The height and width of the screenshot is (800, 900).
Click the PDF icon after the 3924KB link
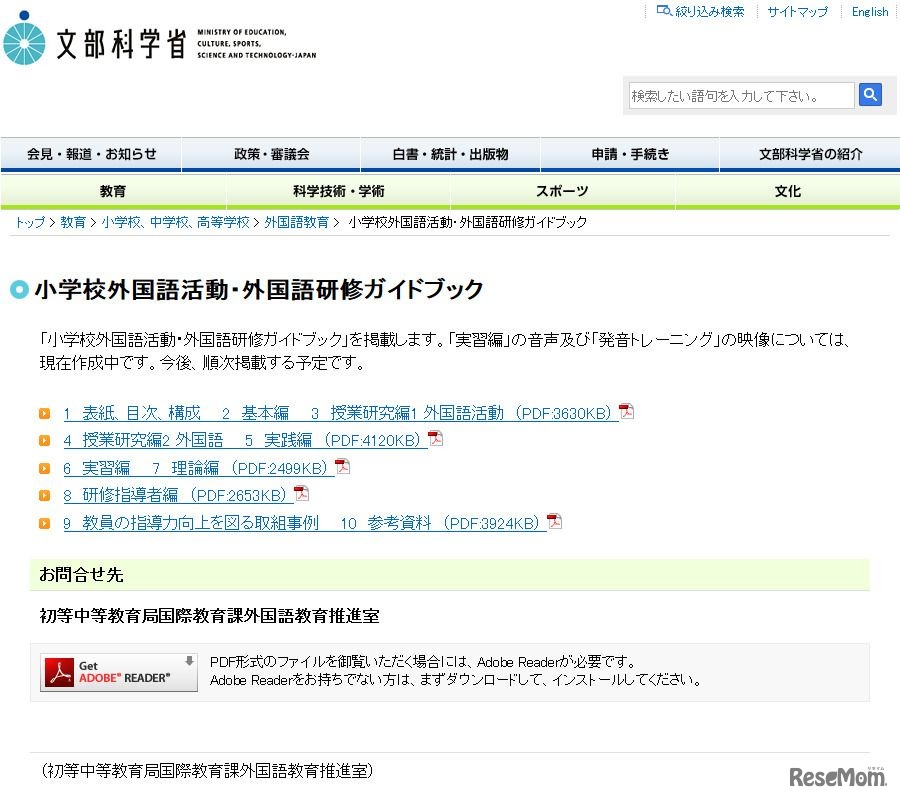(x=554, y=521)
